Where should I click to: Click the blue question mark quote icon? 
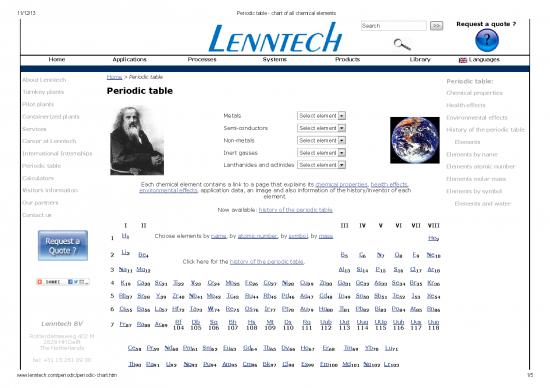pos(487,40)
